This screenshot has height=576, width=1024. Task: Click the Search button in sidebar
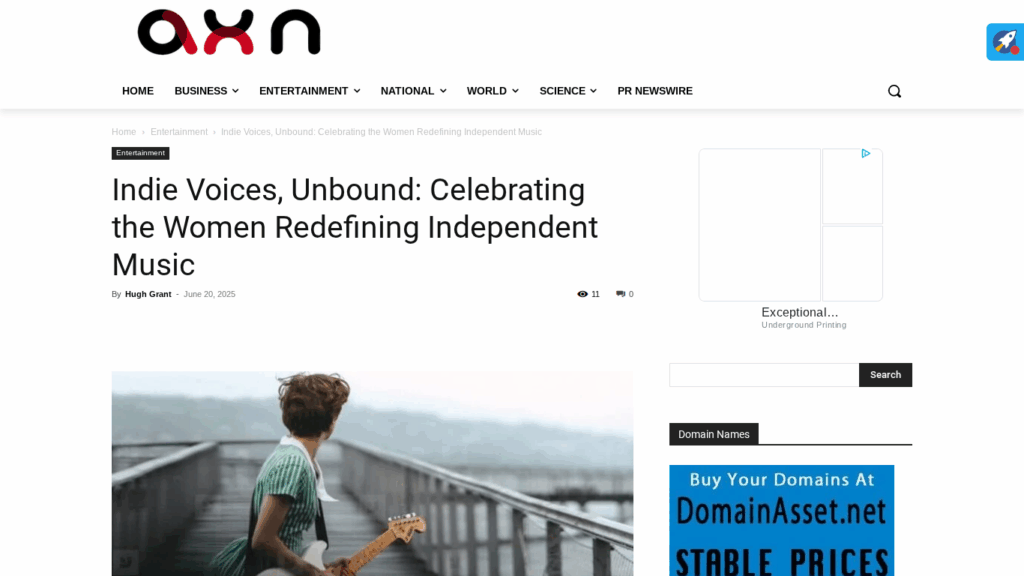point(885,375)
